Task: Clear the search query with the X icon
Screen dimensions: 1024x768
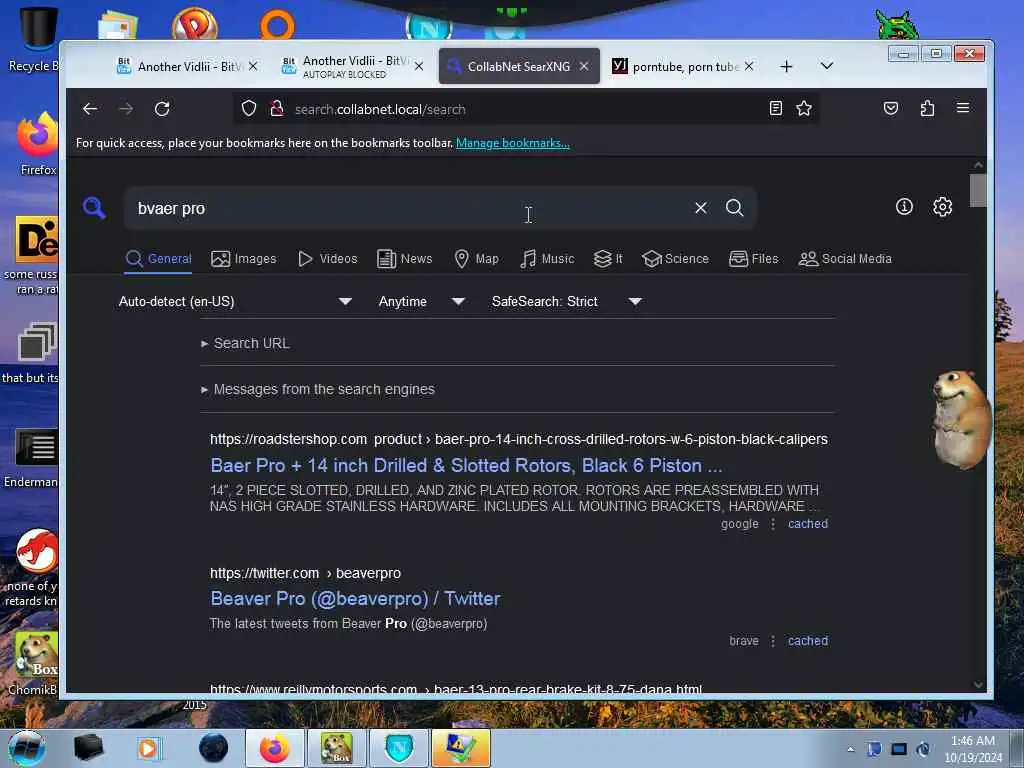Action: click(x=701, y=208)
